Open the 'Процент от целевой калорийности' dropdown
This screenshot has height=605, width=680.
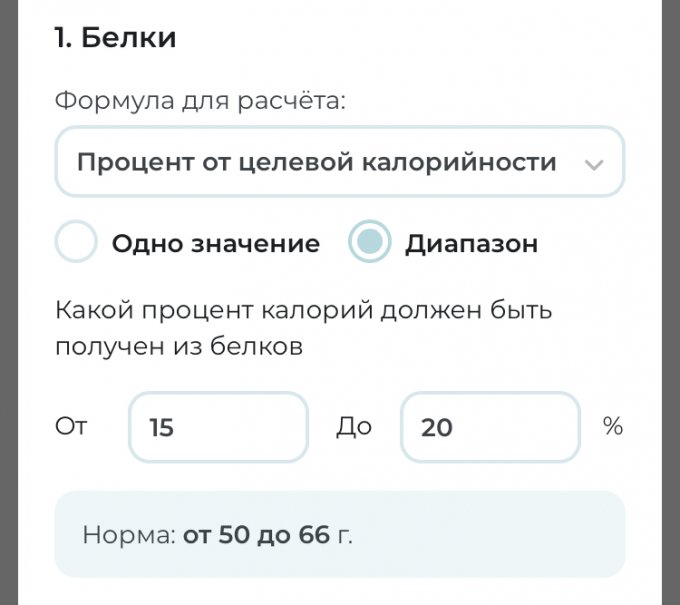(340, 162)
